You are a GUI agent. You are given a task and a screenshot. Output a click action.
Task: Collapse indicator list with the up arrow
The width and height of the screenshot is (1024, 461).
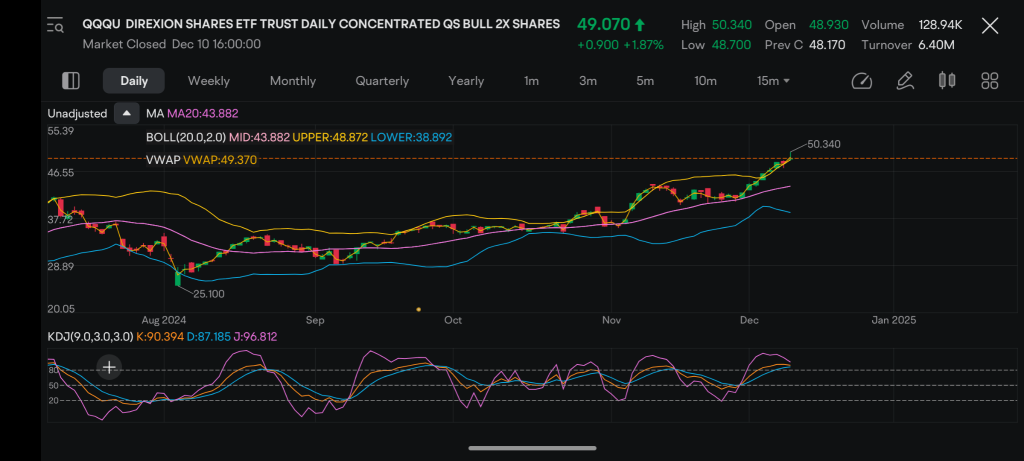pos(126,114)
